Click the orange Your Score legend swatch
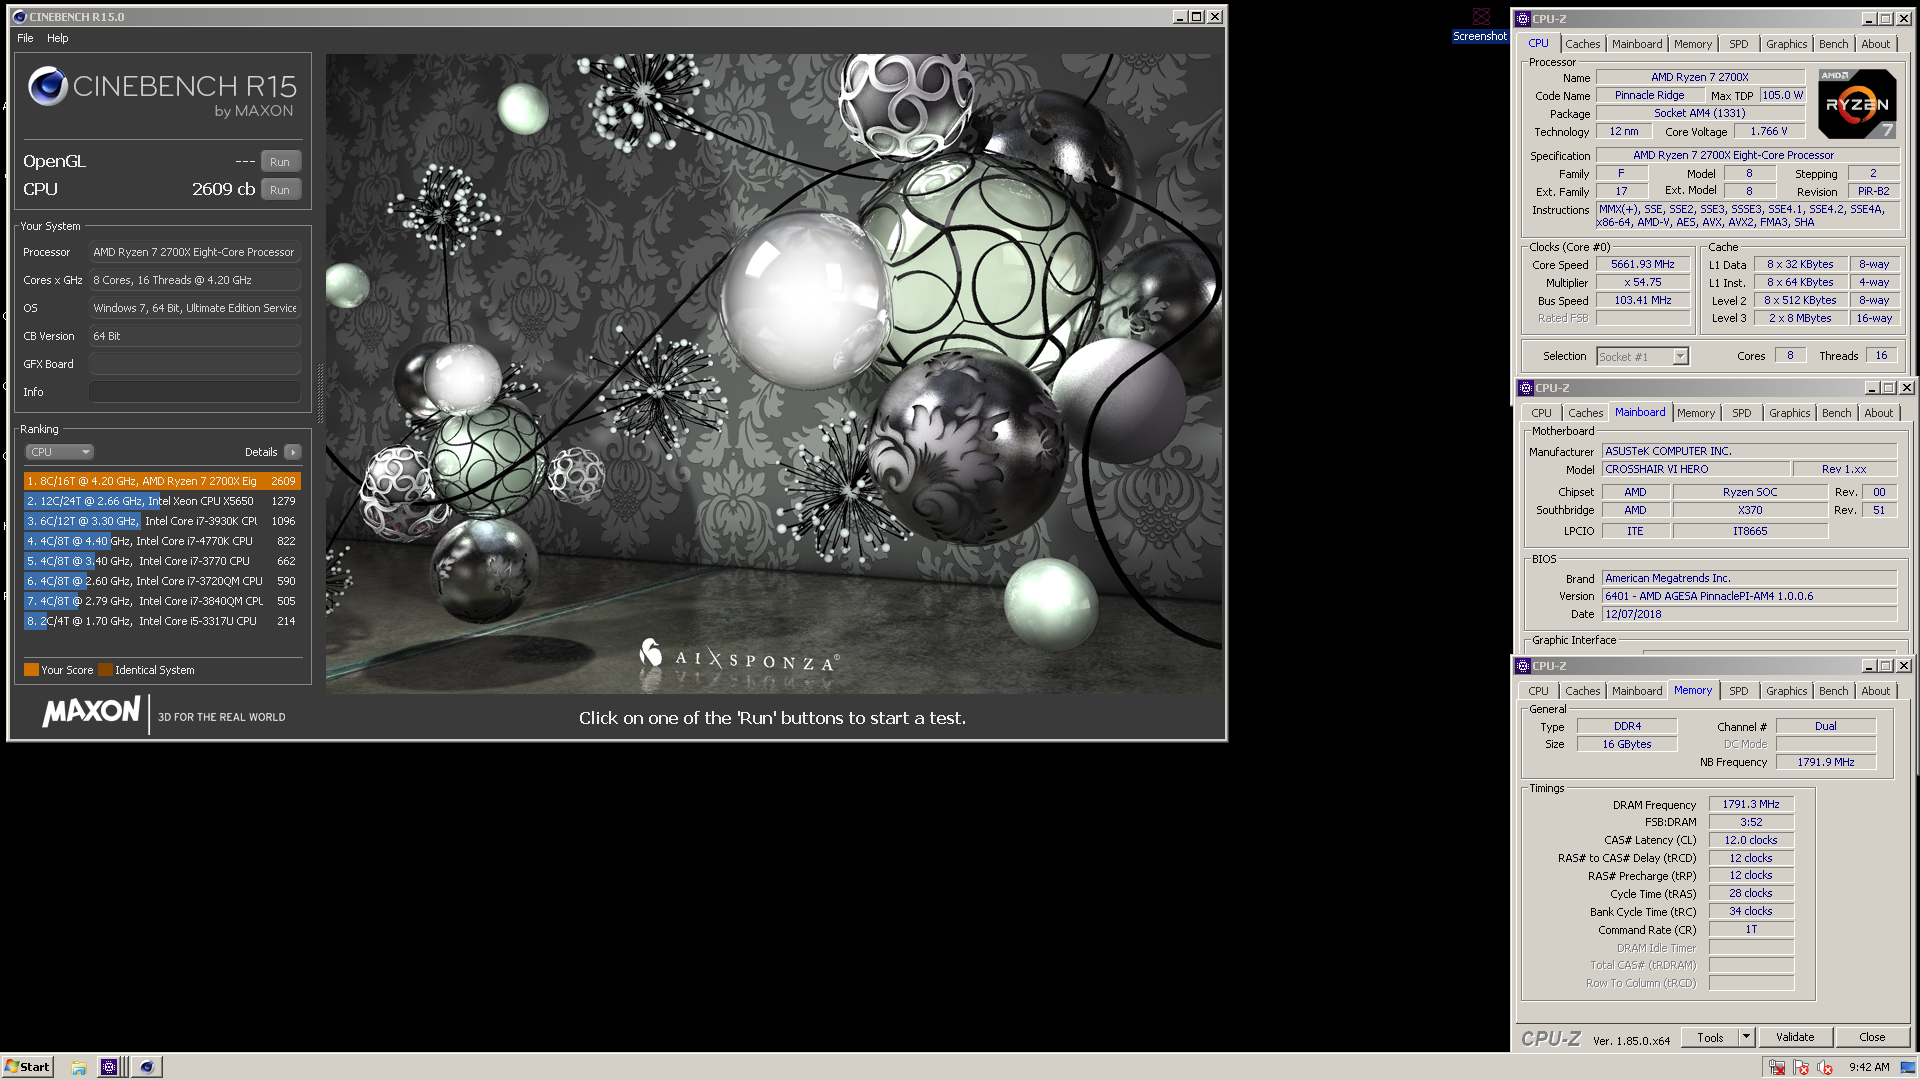The image size is (1920, 1080). (31, 670)
